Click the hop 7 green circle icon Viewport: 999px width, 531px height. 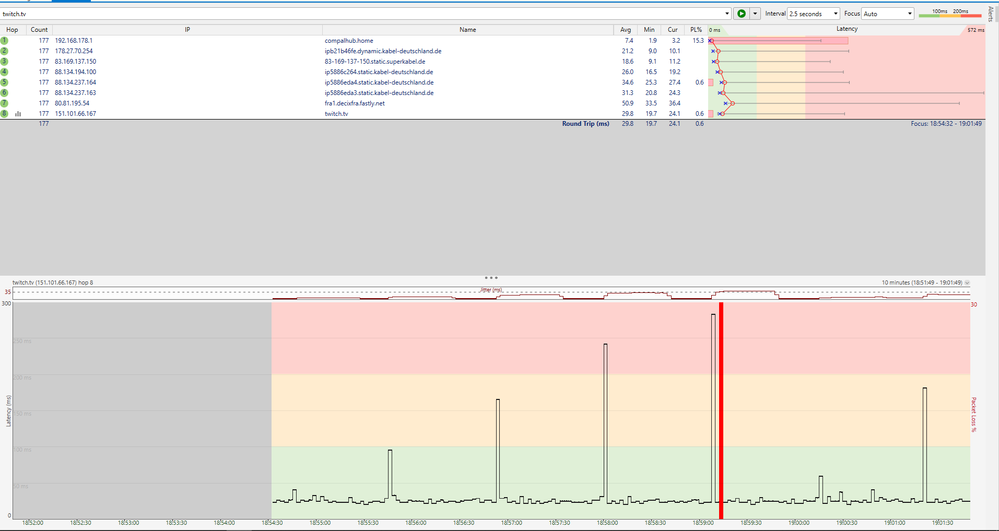(4, 103)
